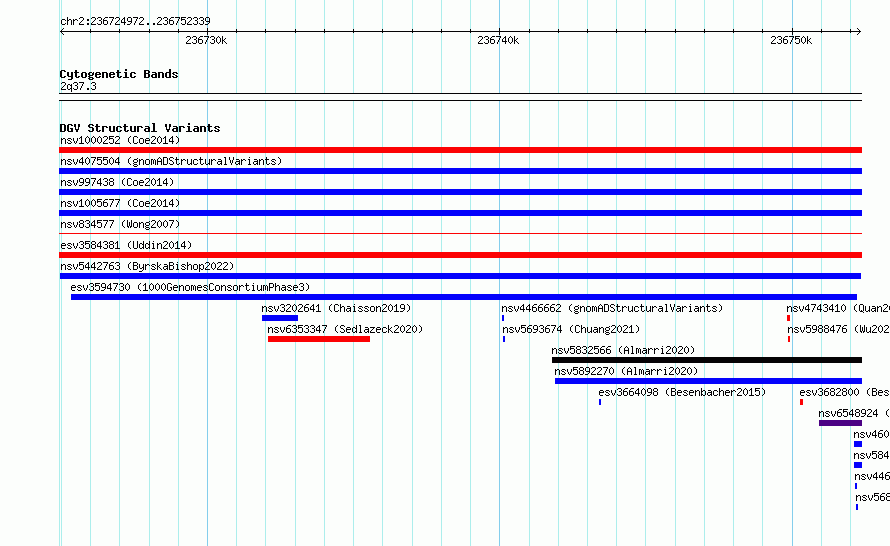Click the red bar under nsv1000252
This screenshot has height=546, width=890.
(x=460, y=150)
